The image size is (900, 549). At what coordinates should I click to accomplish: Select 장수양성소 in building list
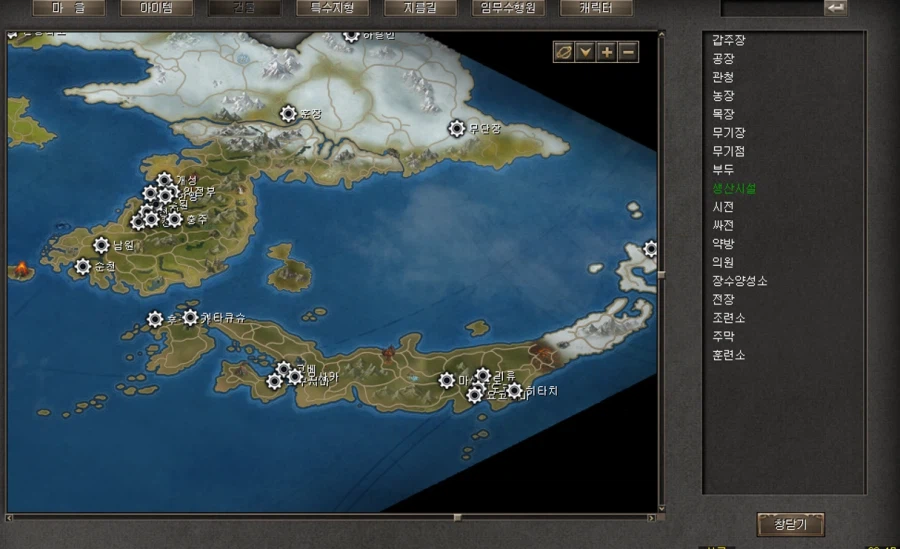pyautogui.click(x=740, y=281)
